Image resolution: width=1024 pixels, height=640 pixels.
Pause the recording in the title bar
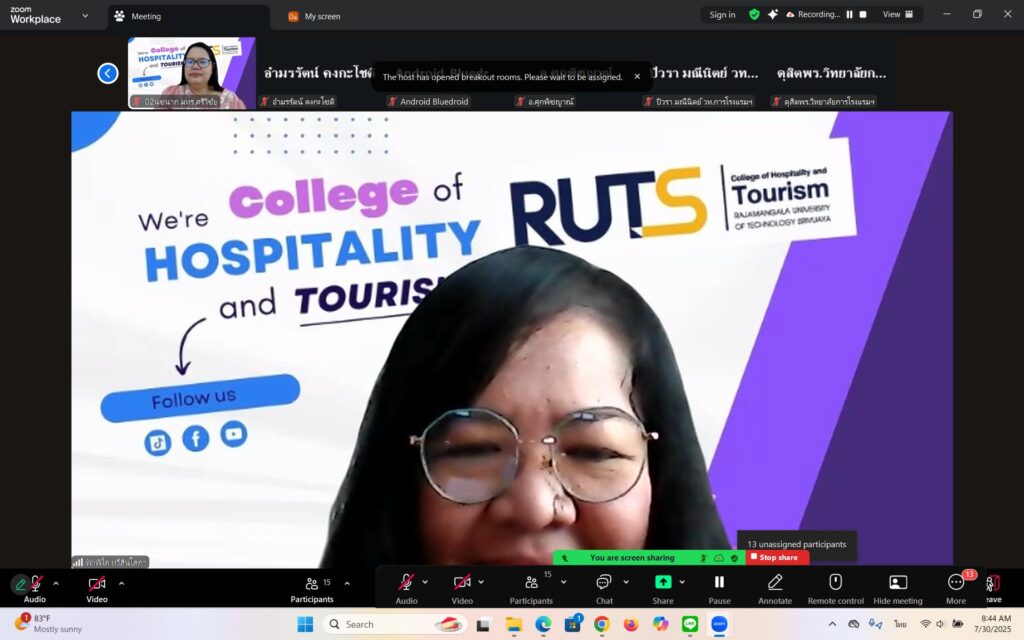(850, 14)
